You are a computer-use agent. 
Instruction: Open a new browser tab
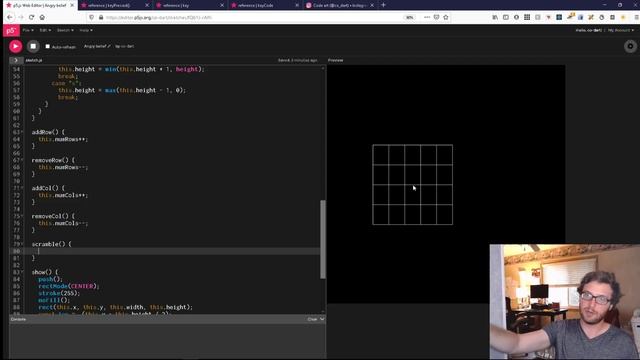[383, 5]
